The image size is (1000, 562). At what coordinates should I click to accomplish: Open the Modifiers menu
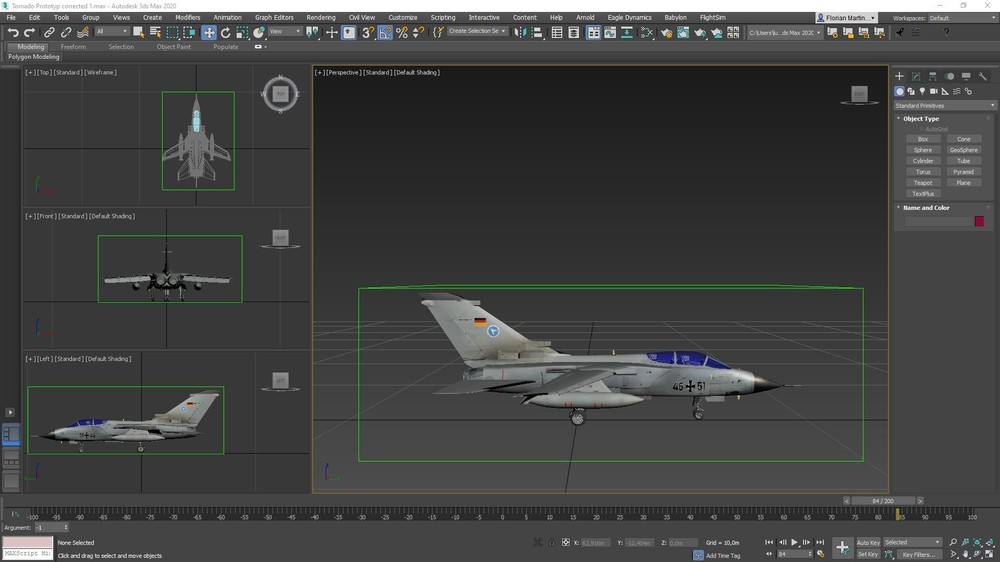tap(187, 17)
